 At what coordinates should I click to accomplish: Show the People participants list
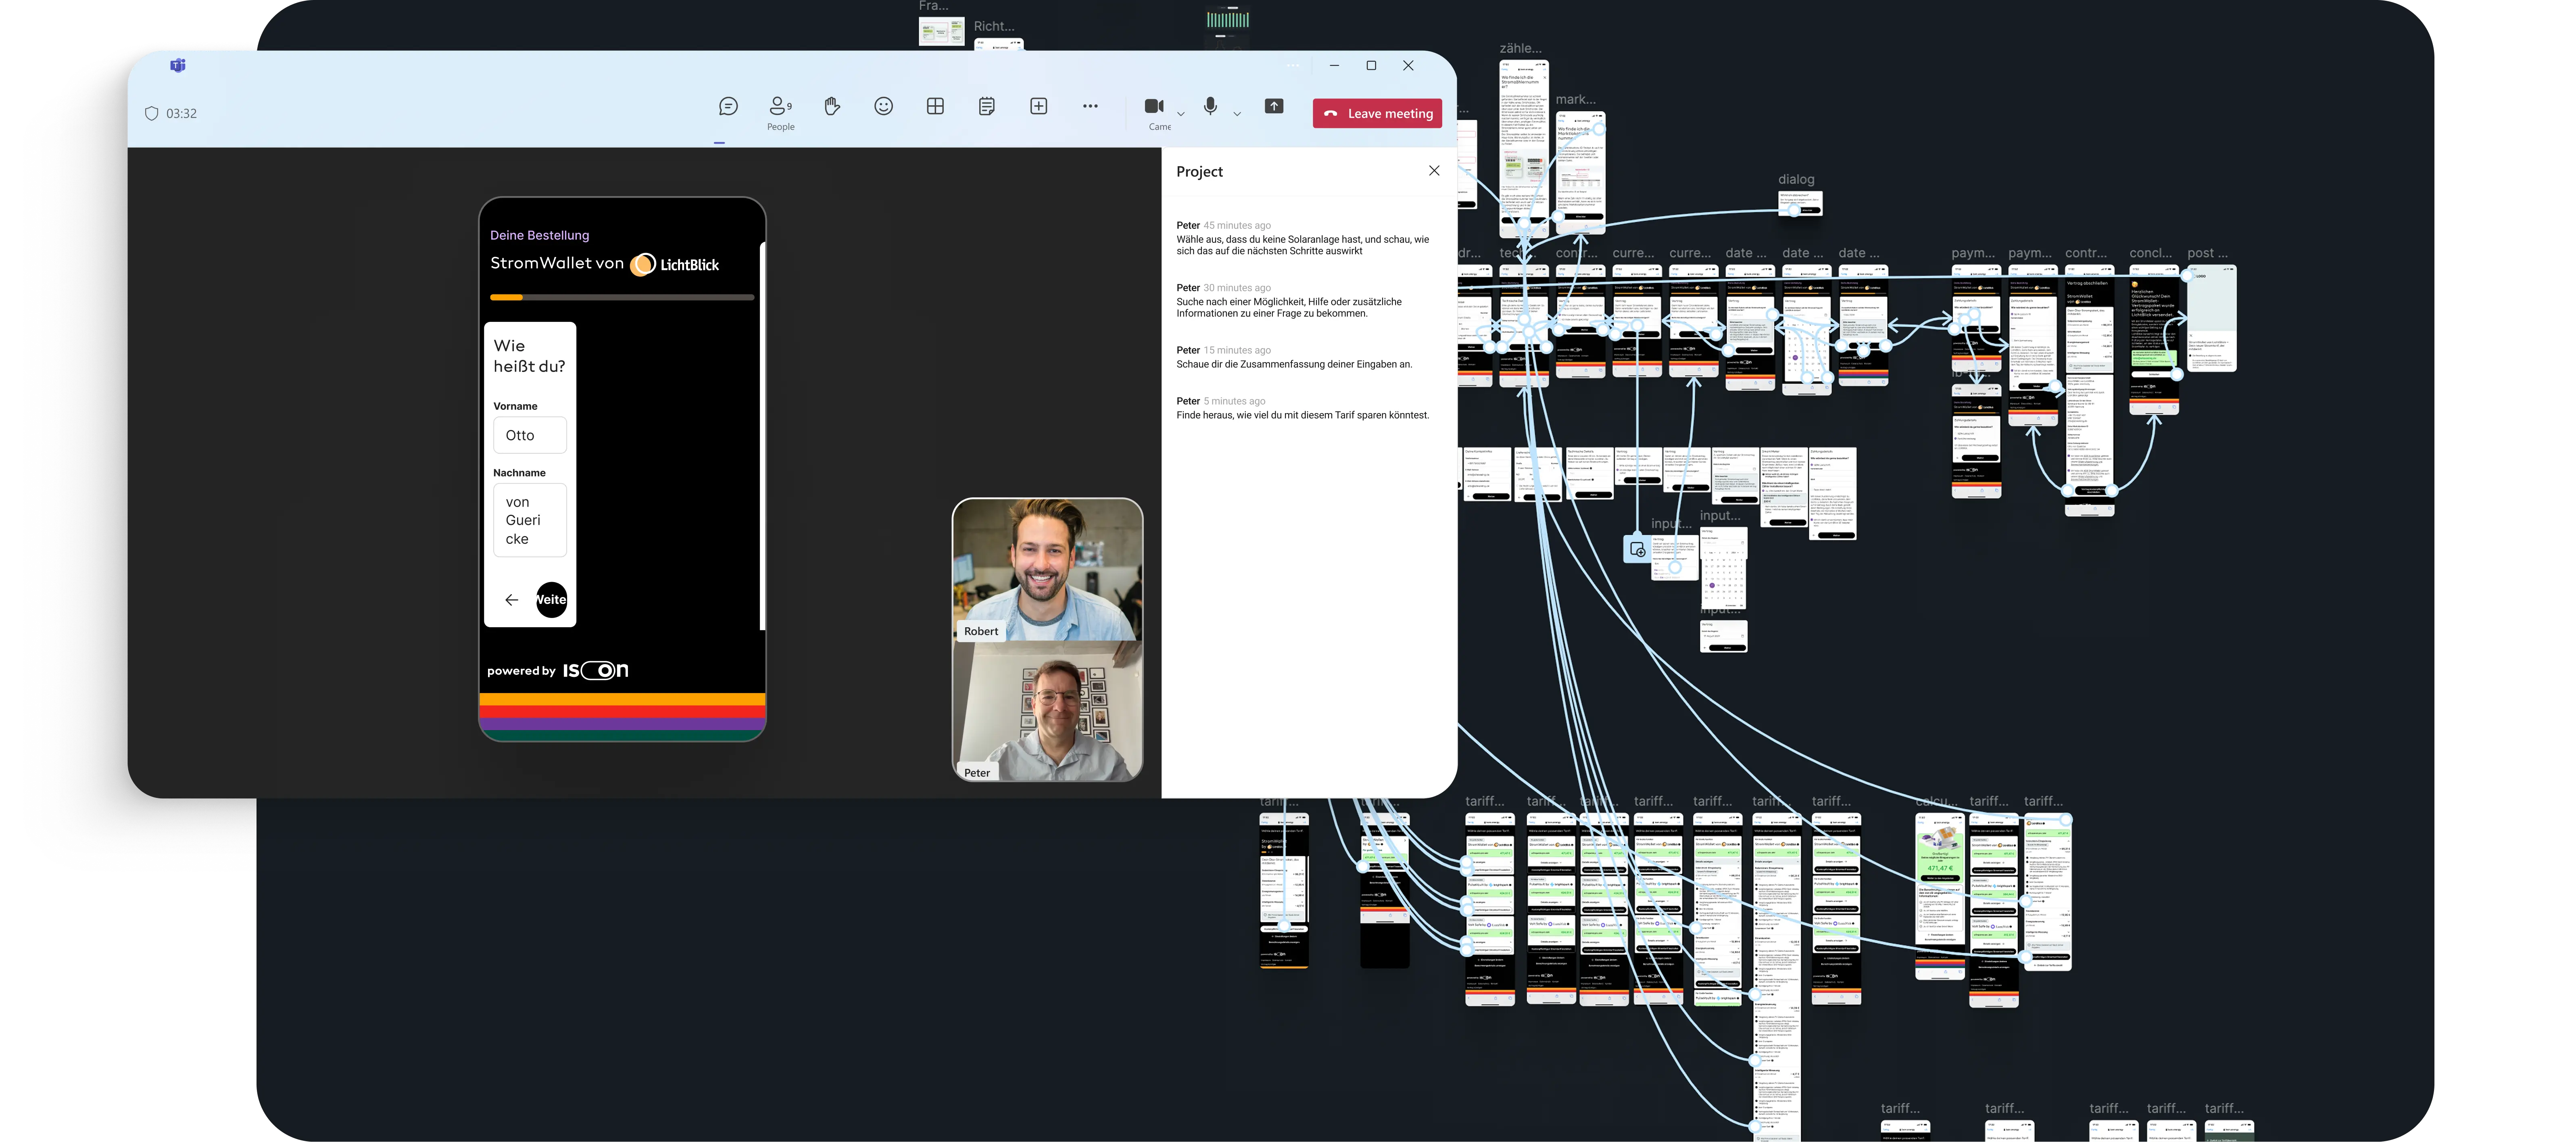(781, 112)
